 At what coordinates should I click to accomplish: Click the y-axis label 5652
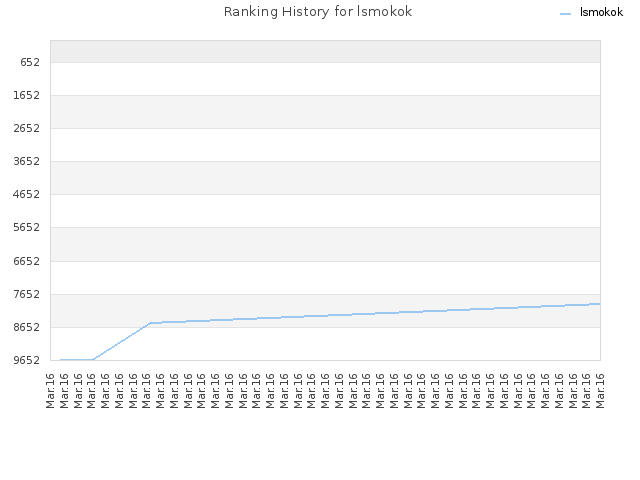click(x=27, y=227)
